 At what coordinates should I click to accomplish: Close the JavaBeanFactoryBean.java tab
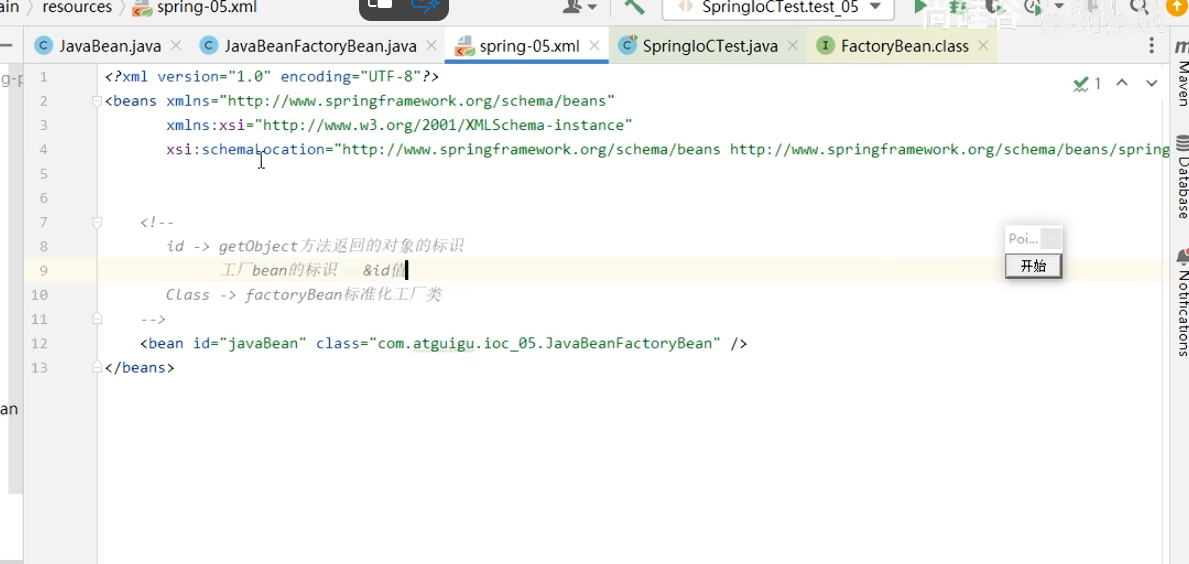431,45
